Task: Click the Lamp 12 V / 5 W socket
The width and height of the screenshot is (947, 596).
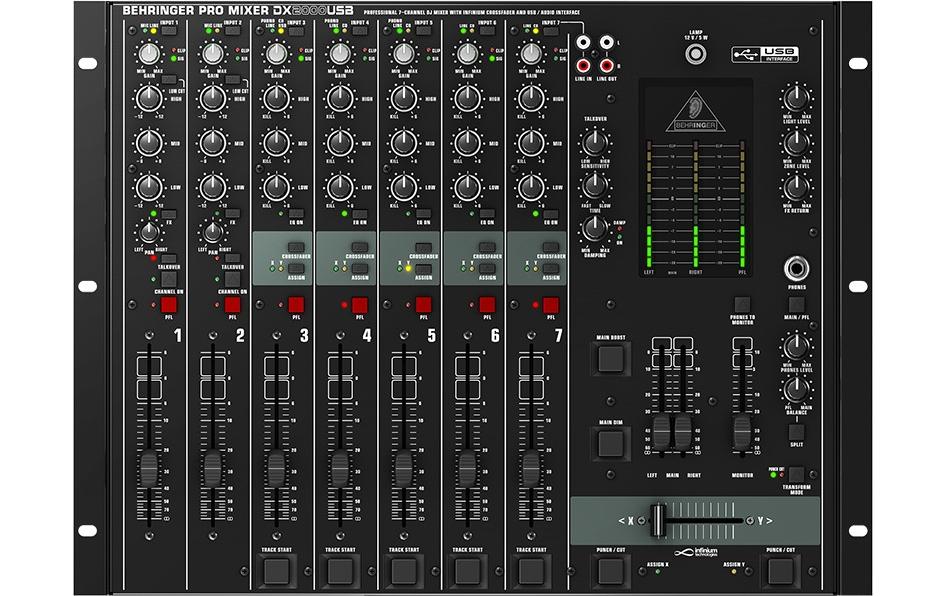Action: tap(696, 54)
